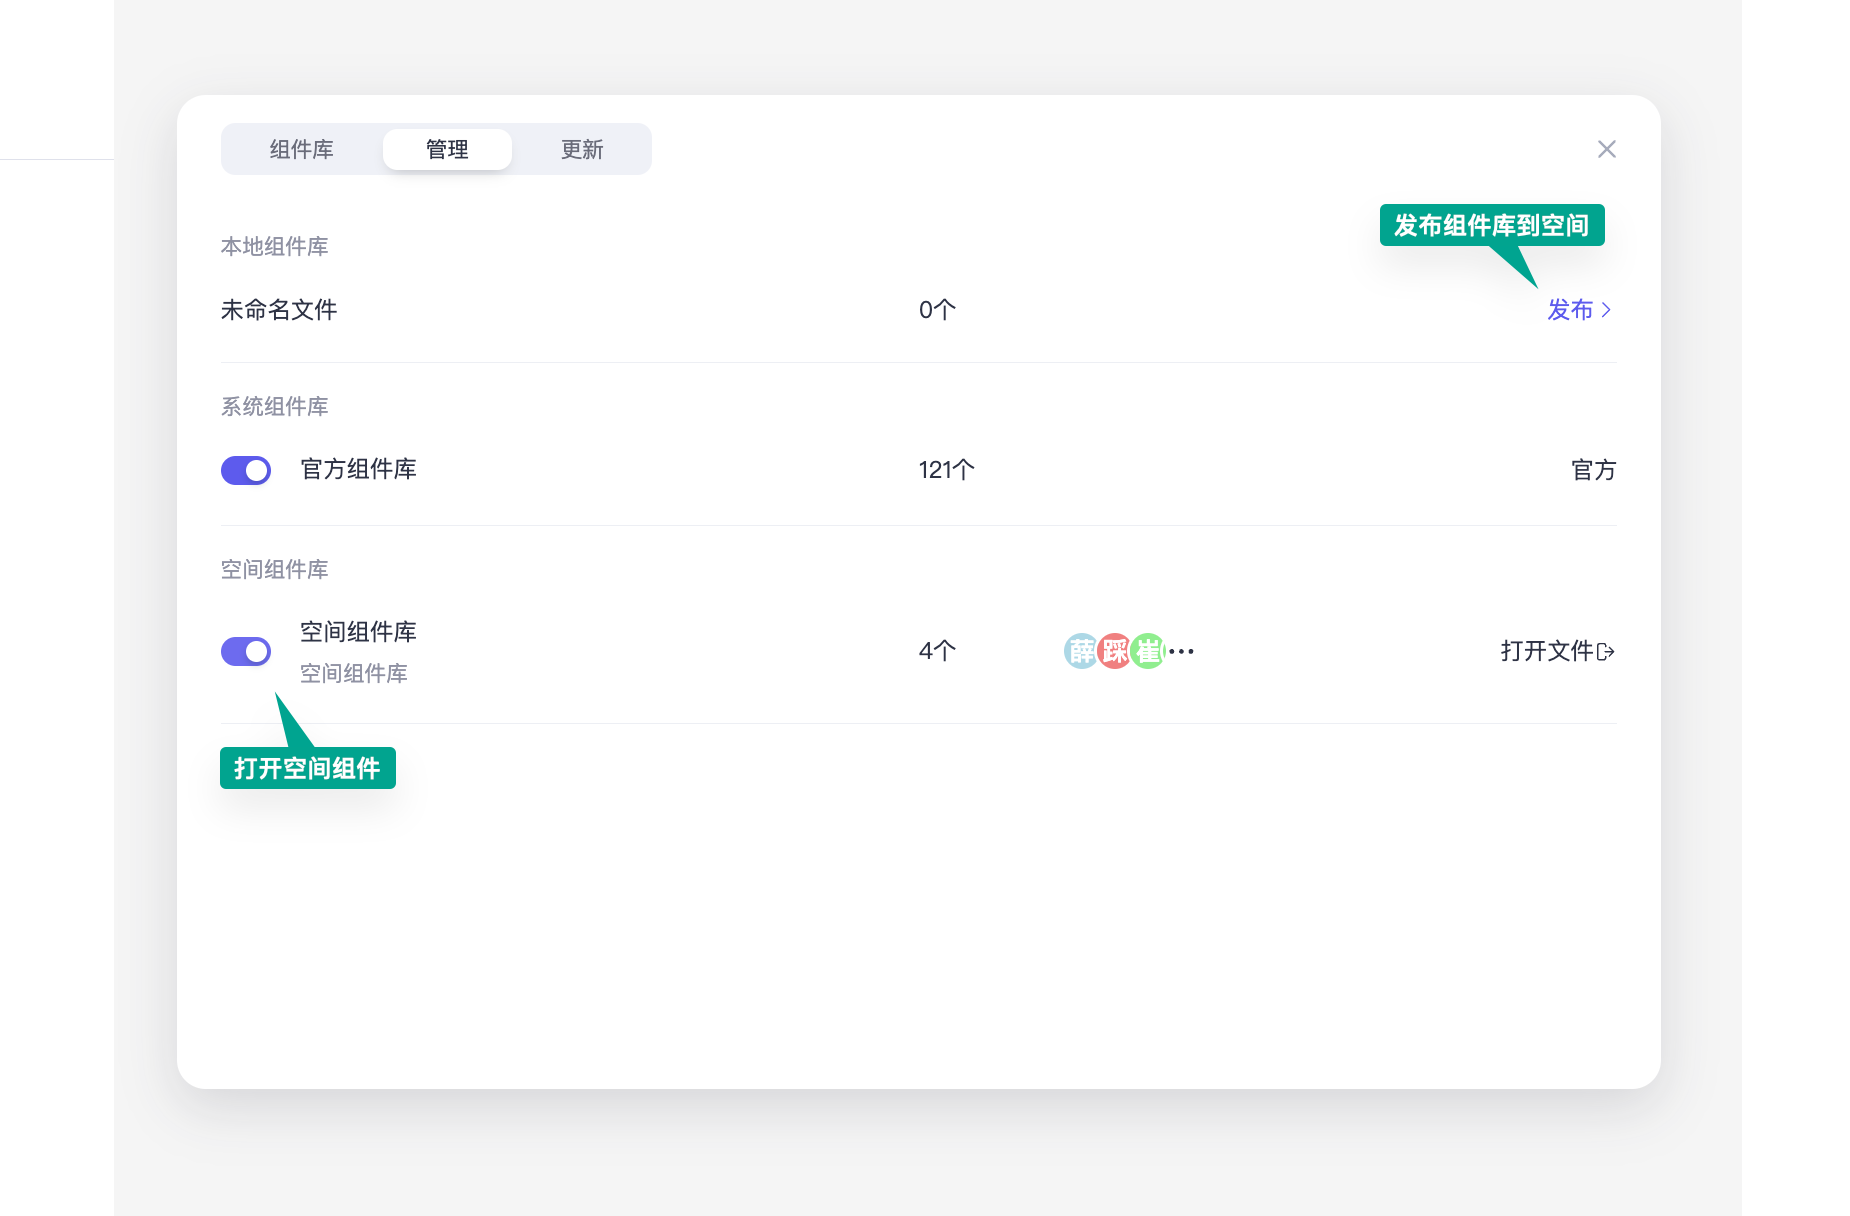Toggle the official library switch on again
Viewport: 1850px width, 1216px height.
246,470
